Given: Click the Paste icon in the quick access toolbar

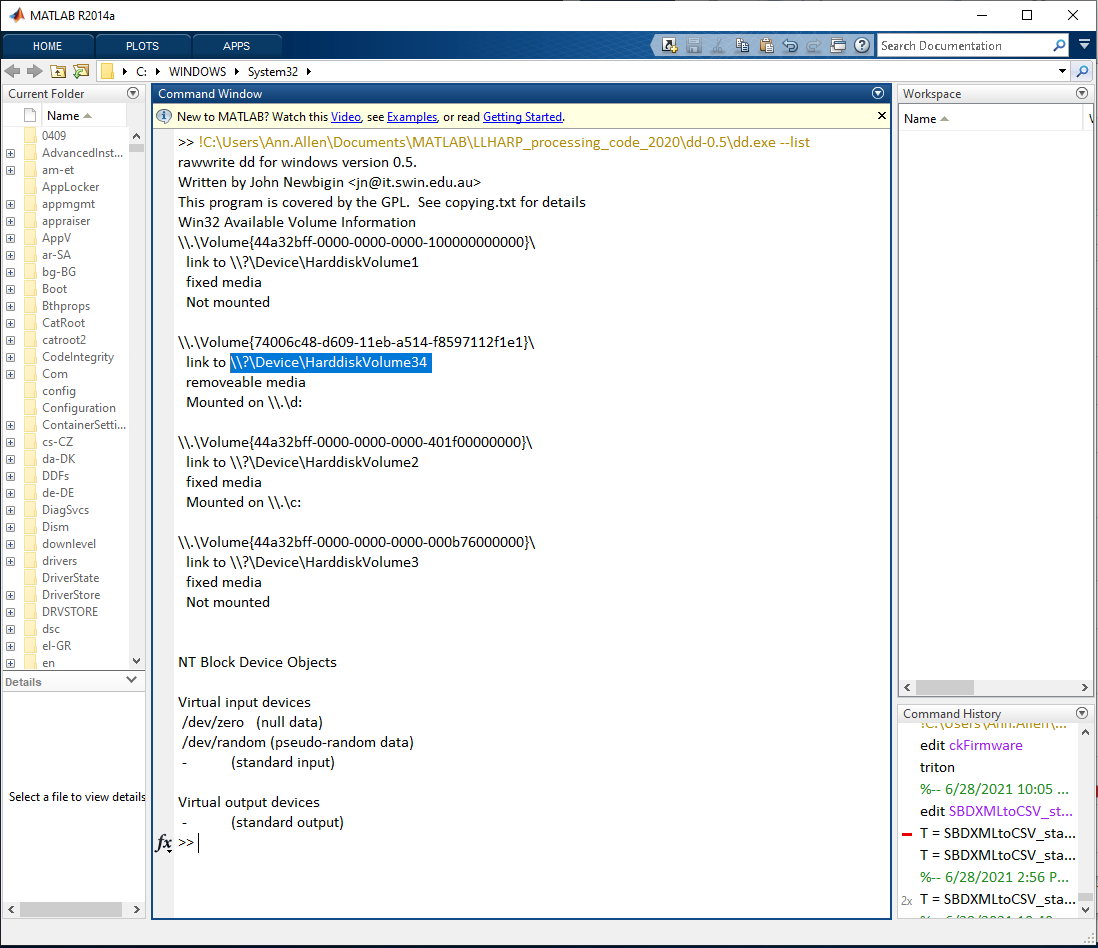Looking at the screenshot, I should tap(766, 46).
